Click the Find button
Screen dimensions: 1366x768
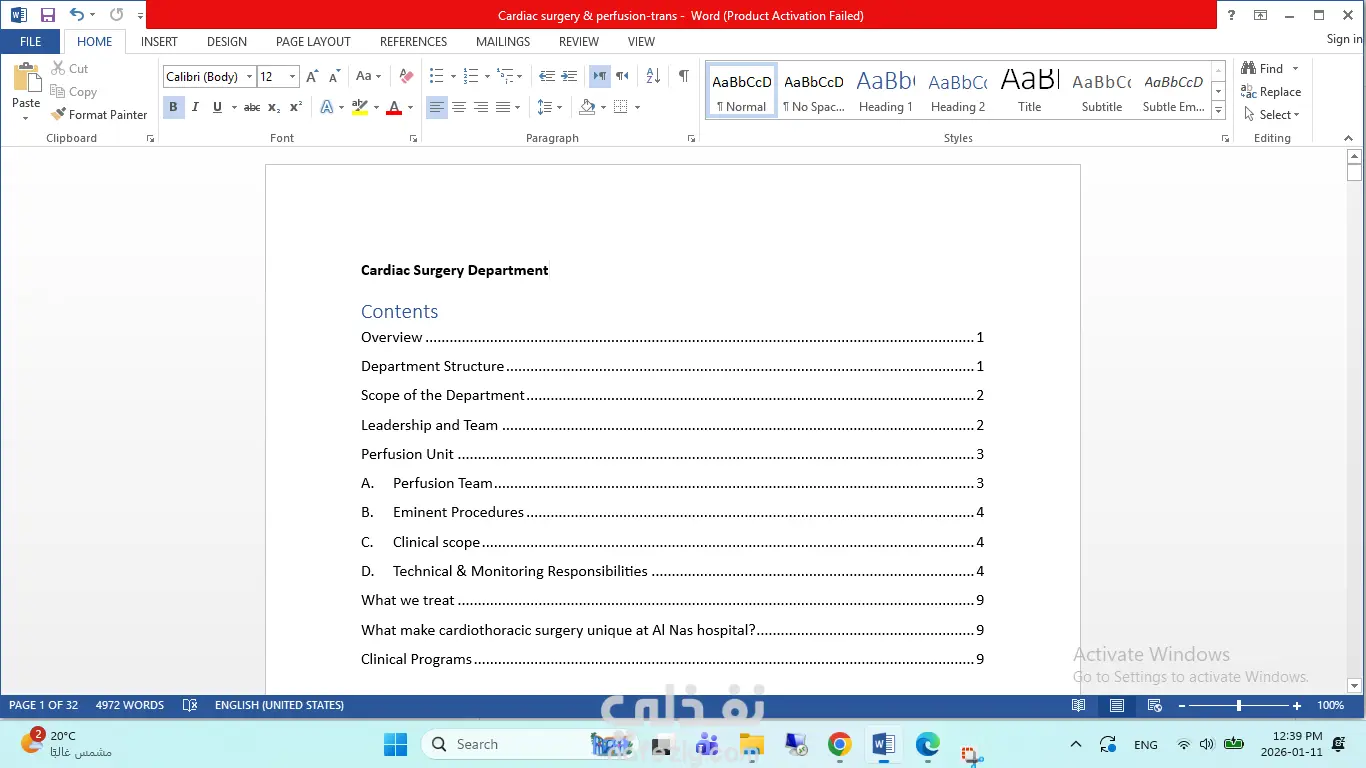tap(1262, 69)
